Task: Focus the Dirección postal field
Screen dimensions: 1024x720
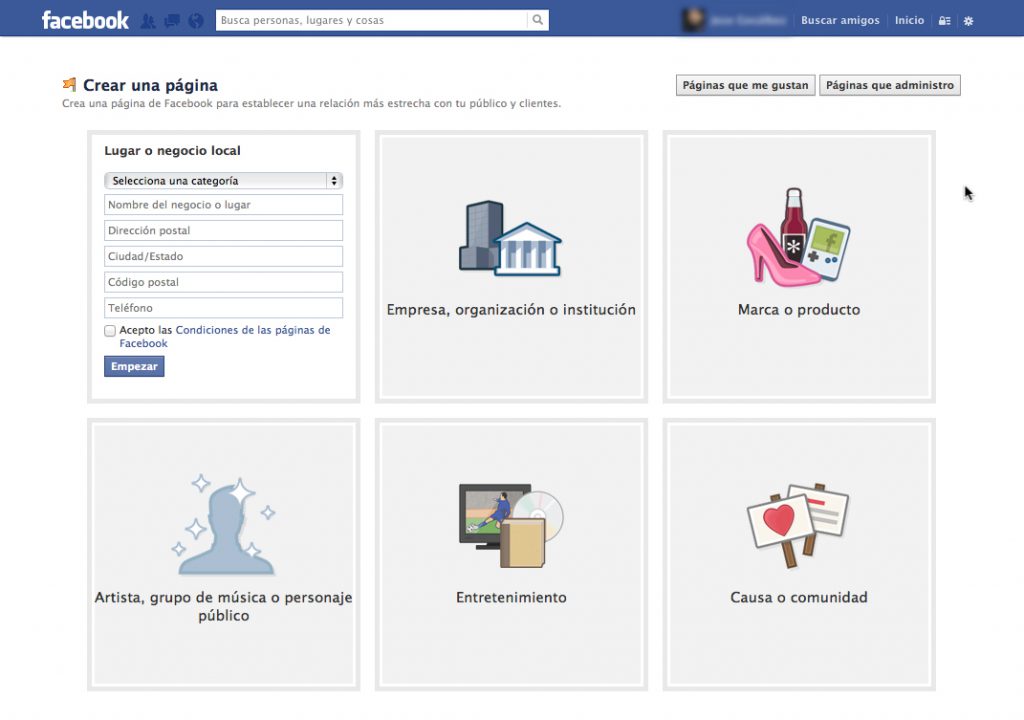Action: 223,231
